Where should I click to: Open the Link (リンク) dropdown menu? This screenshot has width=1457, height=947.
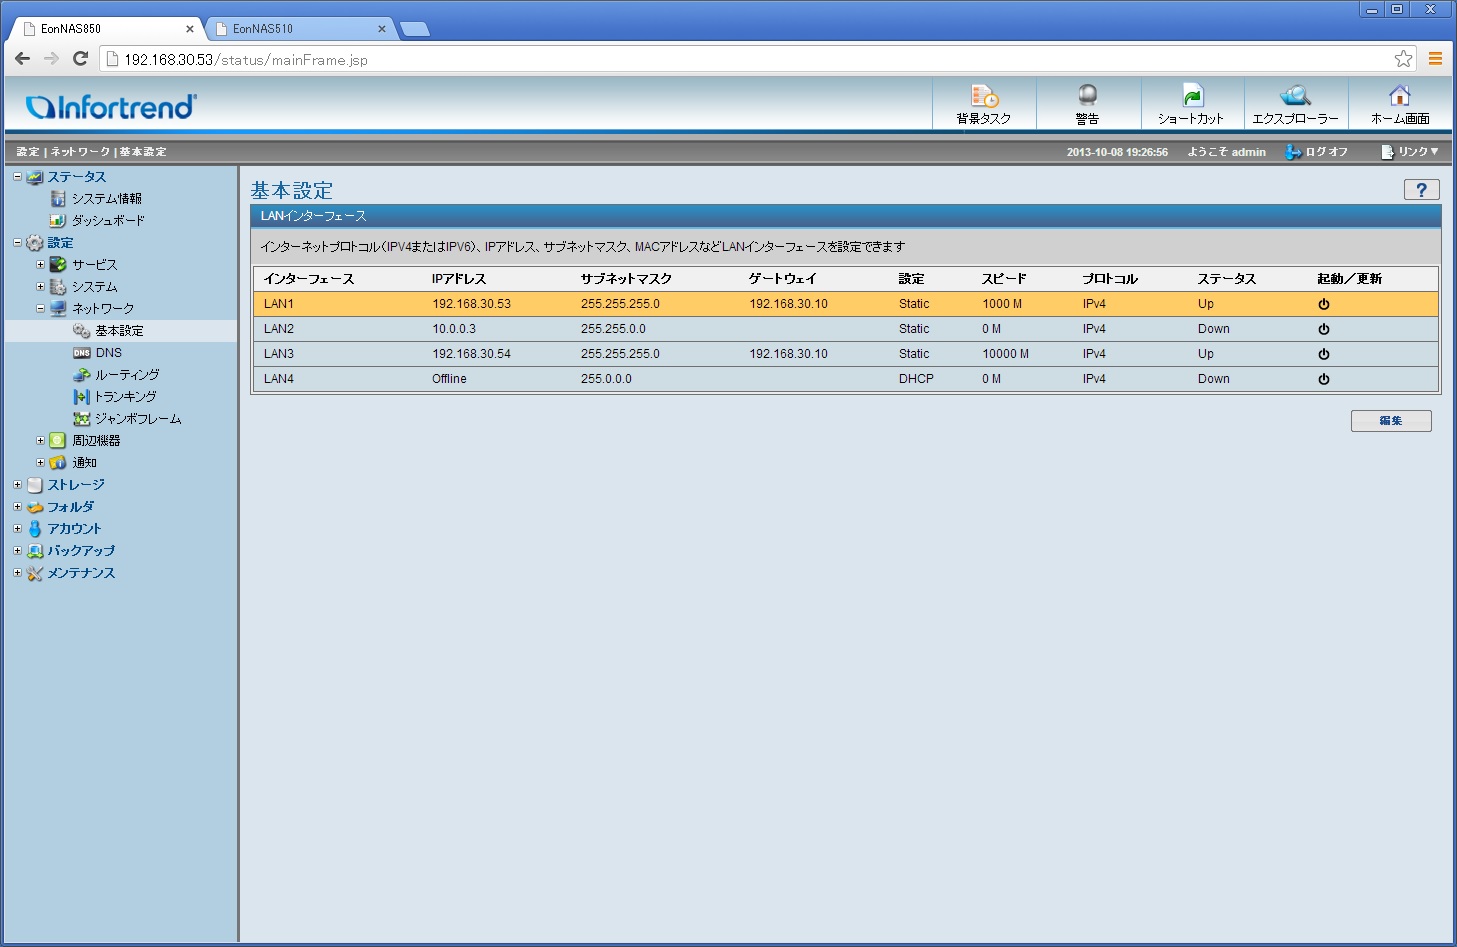1410,152
